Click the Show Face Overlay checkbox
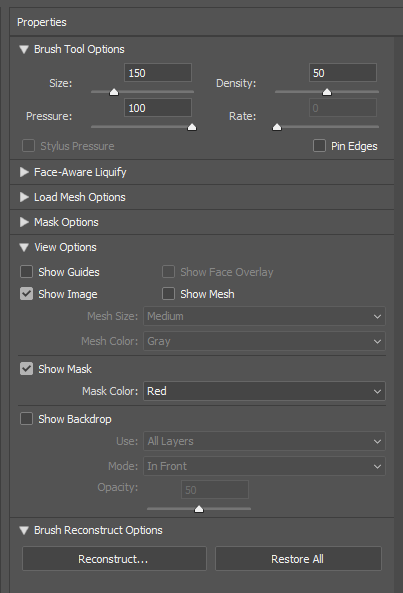 pyautogui.click(x=168, y=272)
